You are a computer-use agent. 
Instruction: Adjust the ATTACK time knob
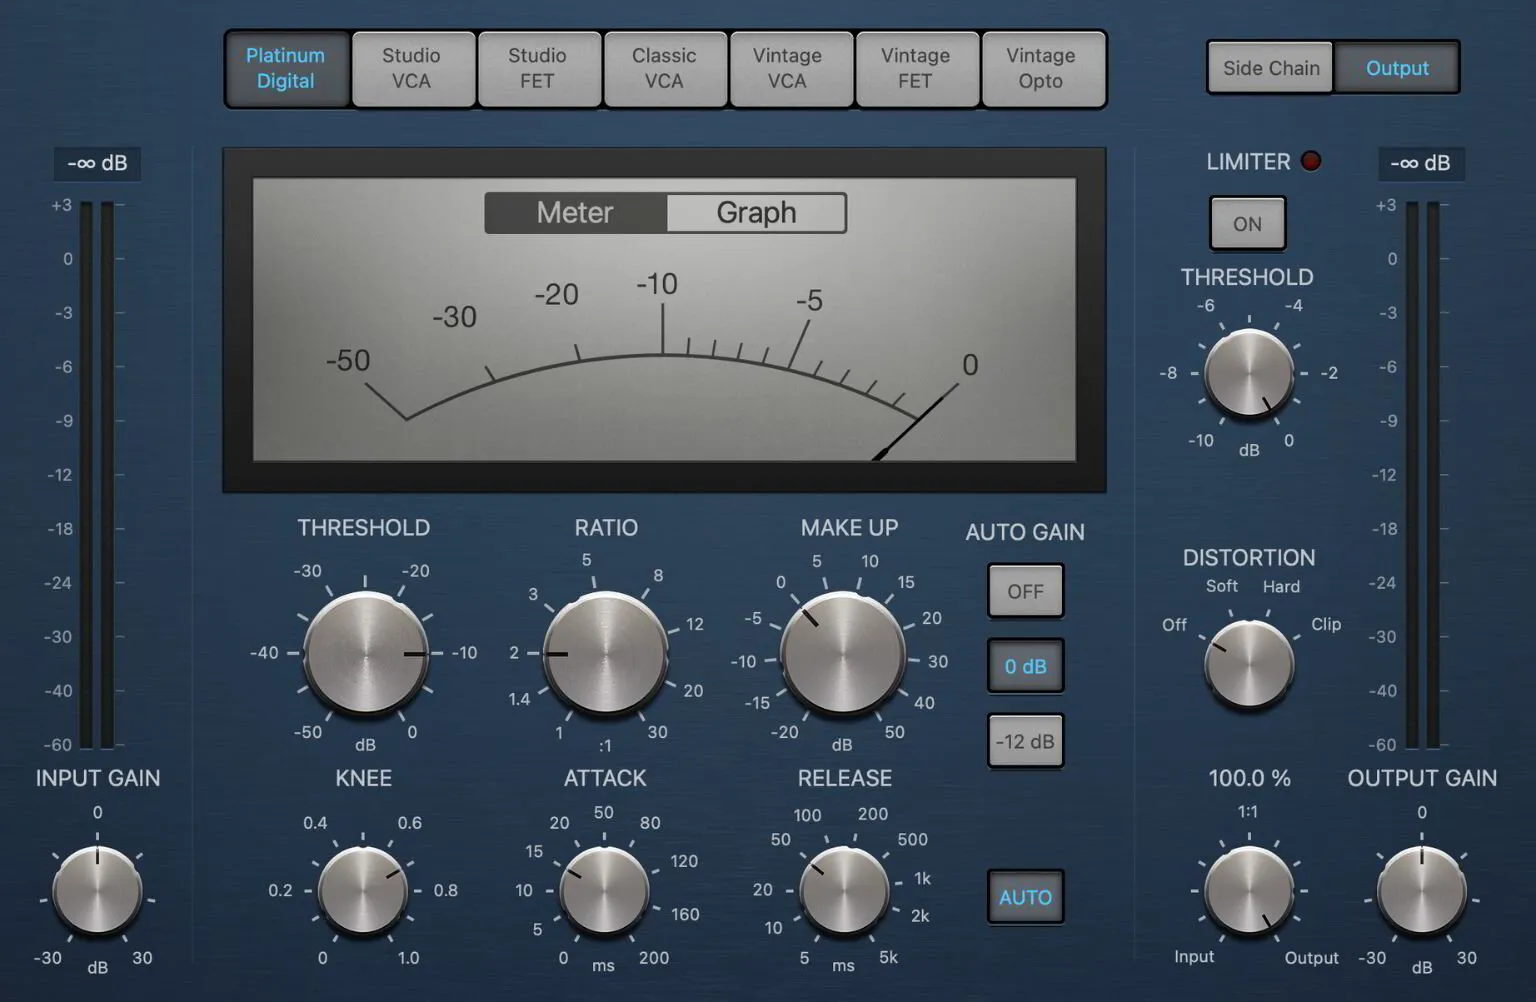(x=604, y=891)
